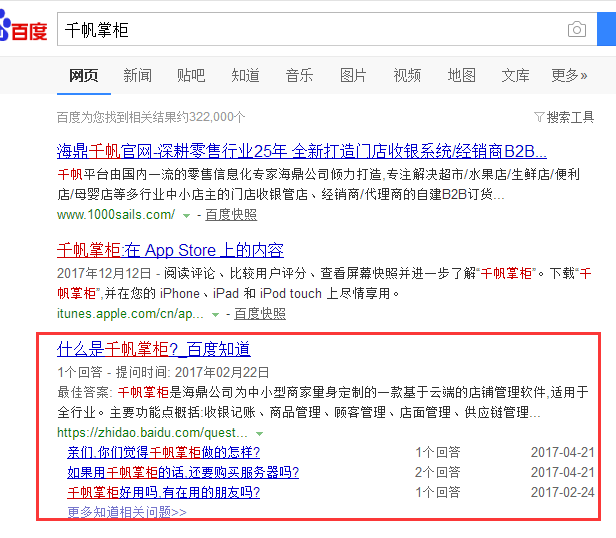Open camera image search icon
Viewport: 616px width, 538px height.
tap(576, 29)
